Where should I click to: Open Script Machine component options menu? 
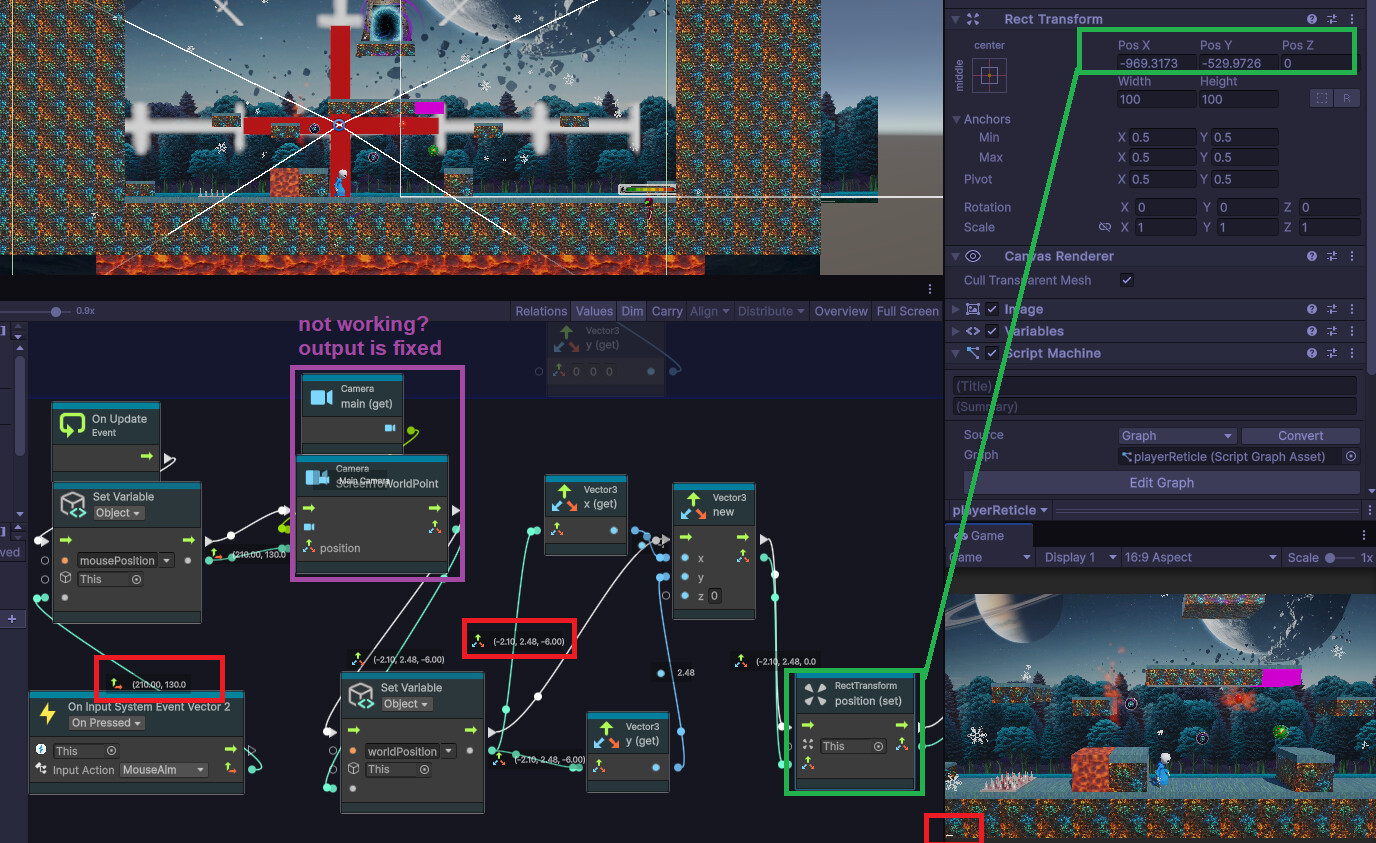[x=1353, y=353]
